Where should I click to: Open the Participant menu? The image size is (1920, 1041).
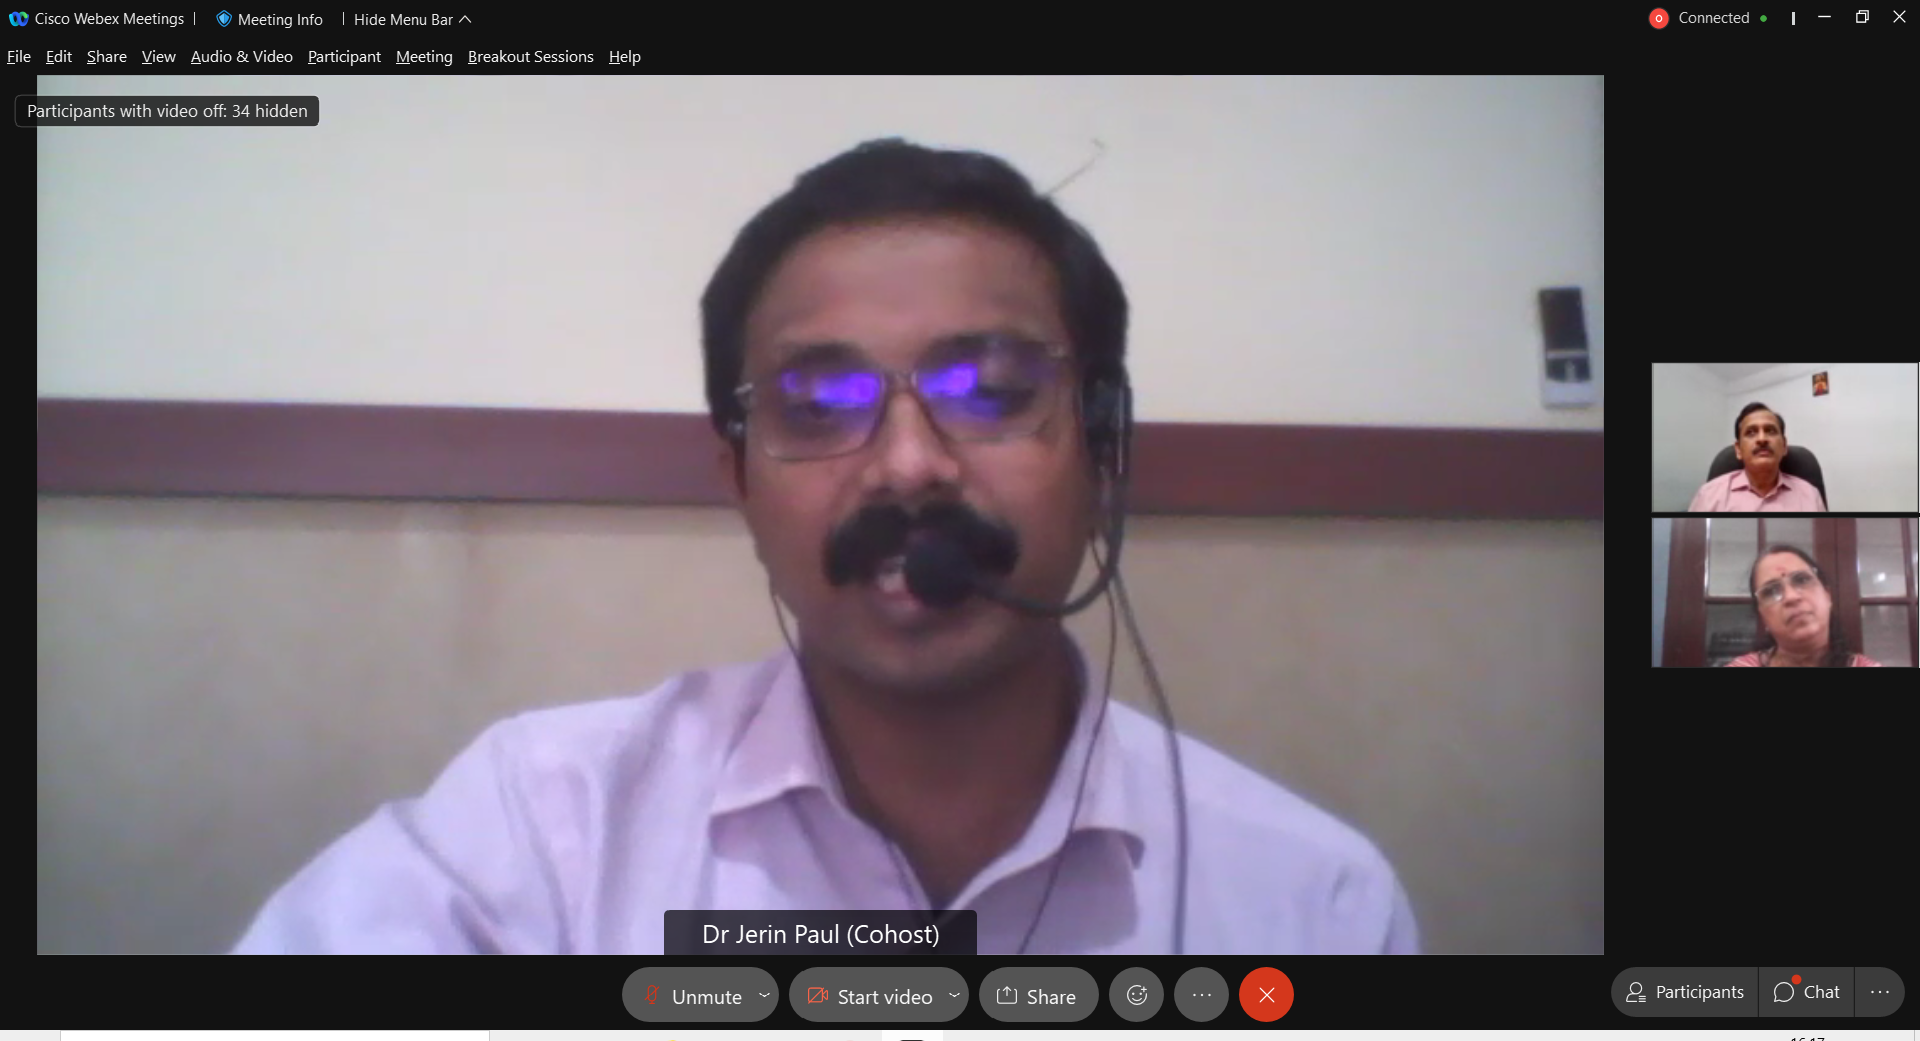tap(344, 57)
